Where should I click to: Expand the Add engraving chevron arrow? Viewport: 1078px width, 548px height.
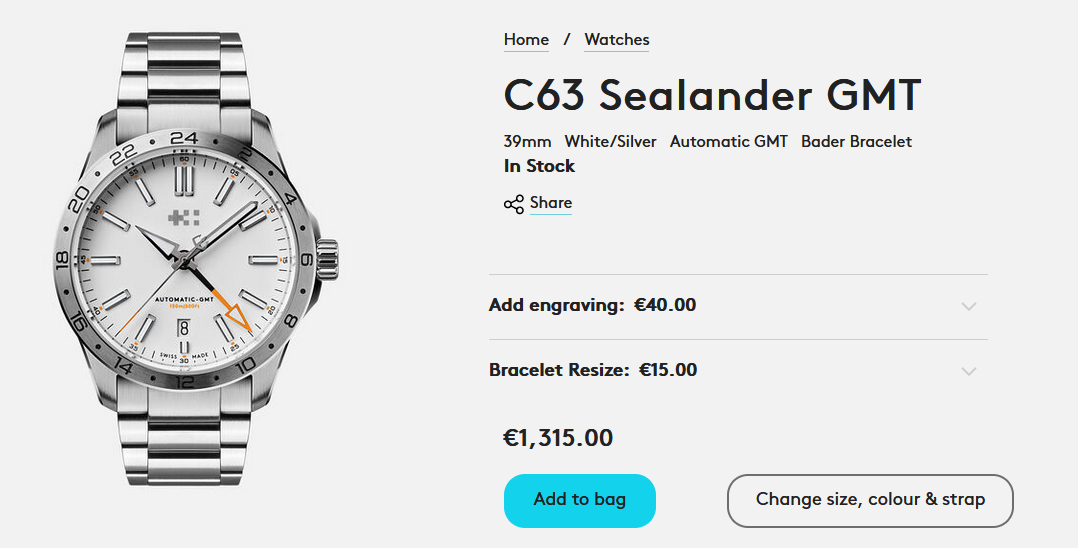point(968,306)
